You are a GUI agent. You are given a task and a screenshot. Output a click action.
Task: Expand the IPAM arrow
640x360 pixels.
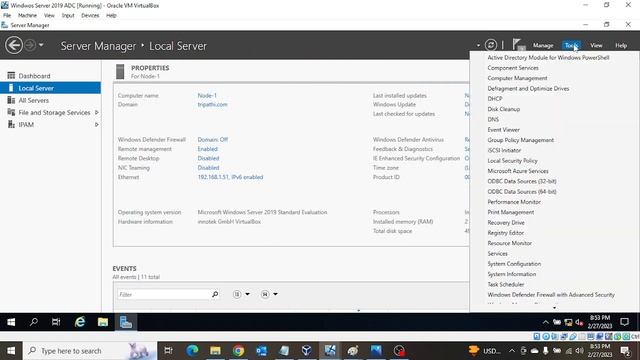[97, 124]
